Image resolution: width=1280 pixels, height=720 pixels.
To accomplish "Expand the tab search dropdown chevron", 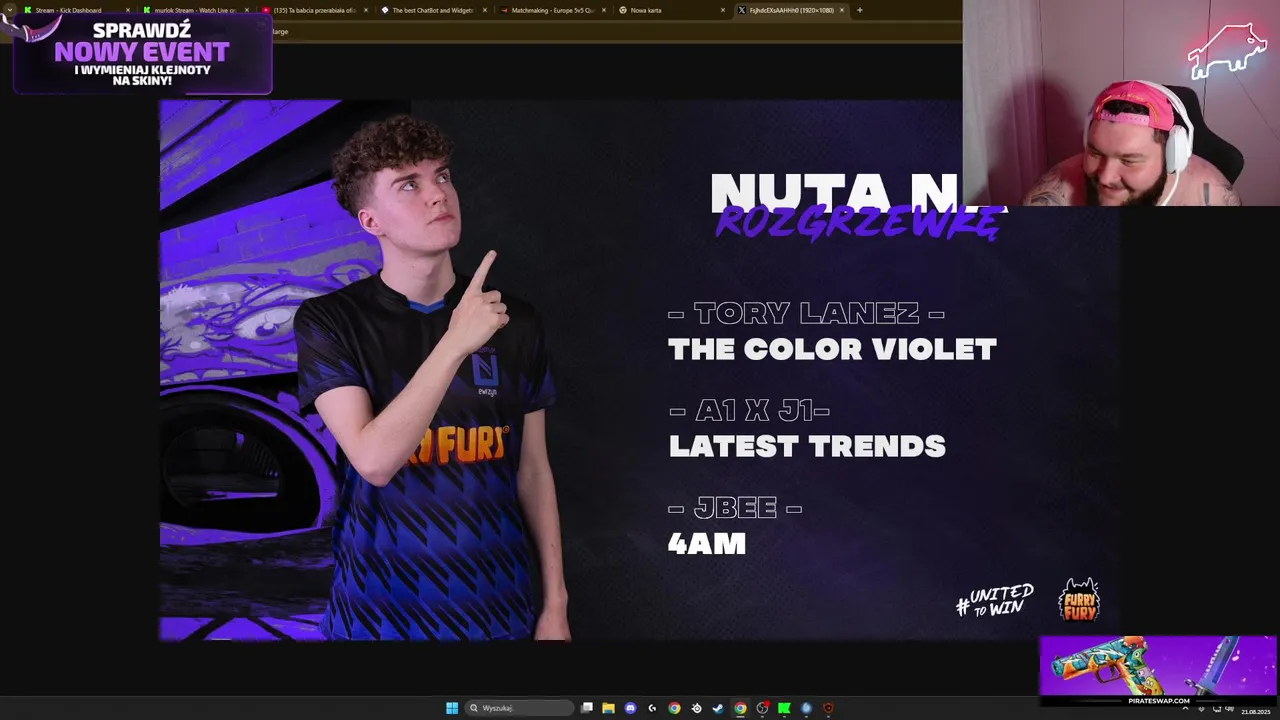I will tap(9, 10).
